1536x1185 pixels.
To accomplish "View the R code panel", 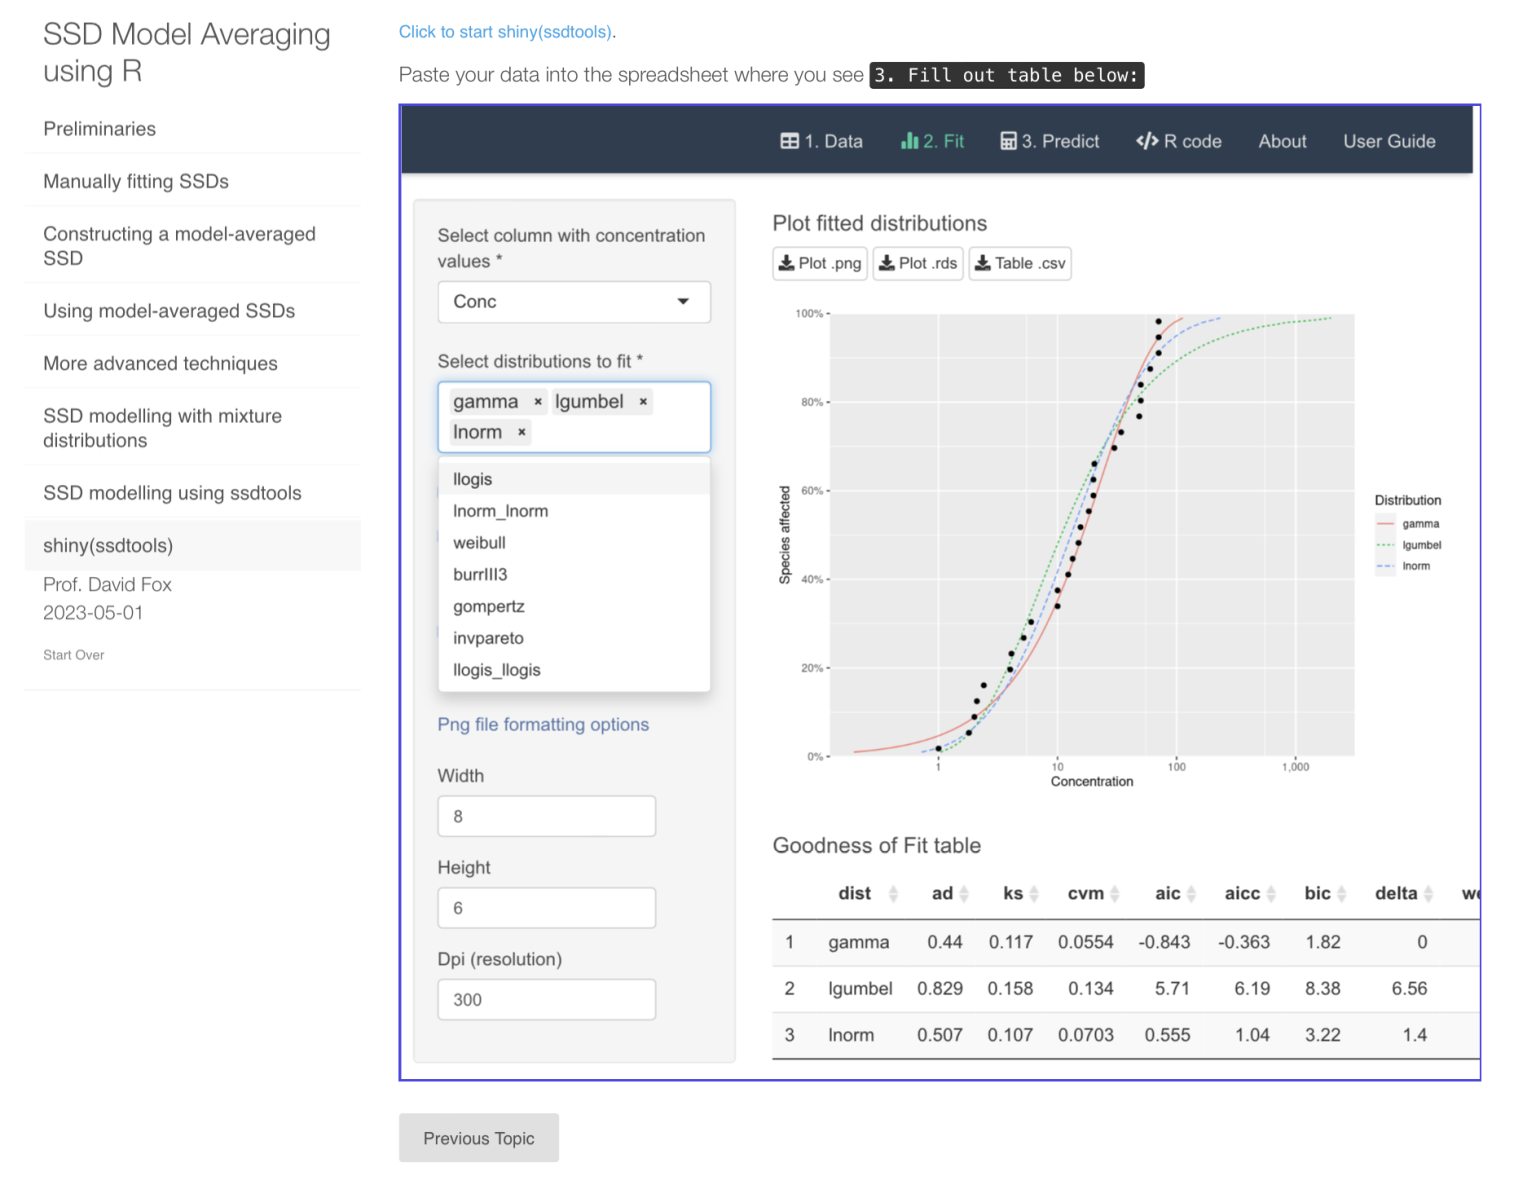I will point(1178,141).
